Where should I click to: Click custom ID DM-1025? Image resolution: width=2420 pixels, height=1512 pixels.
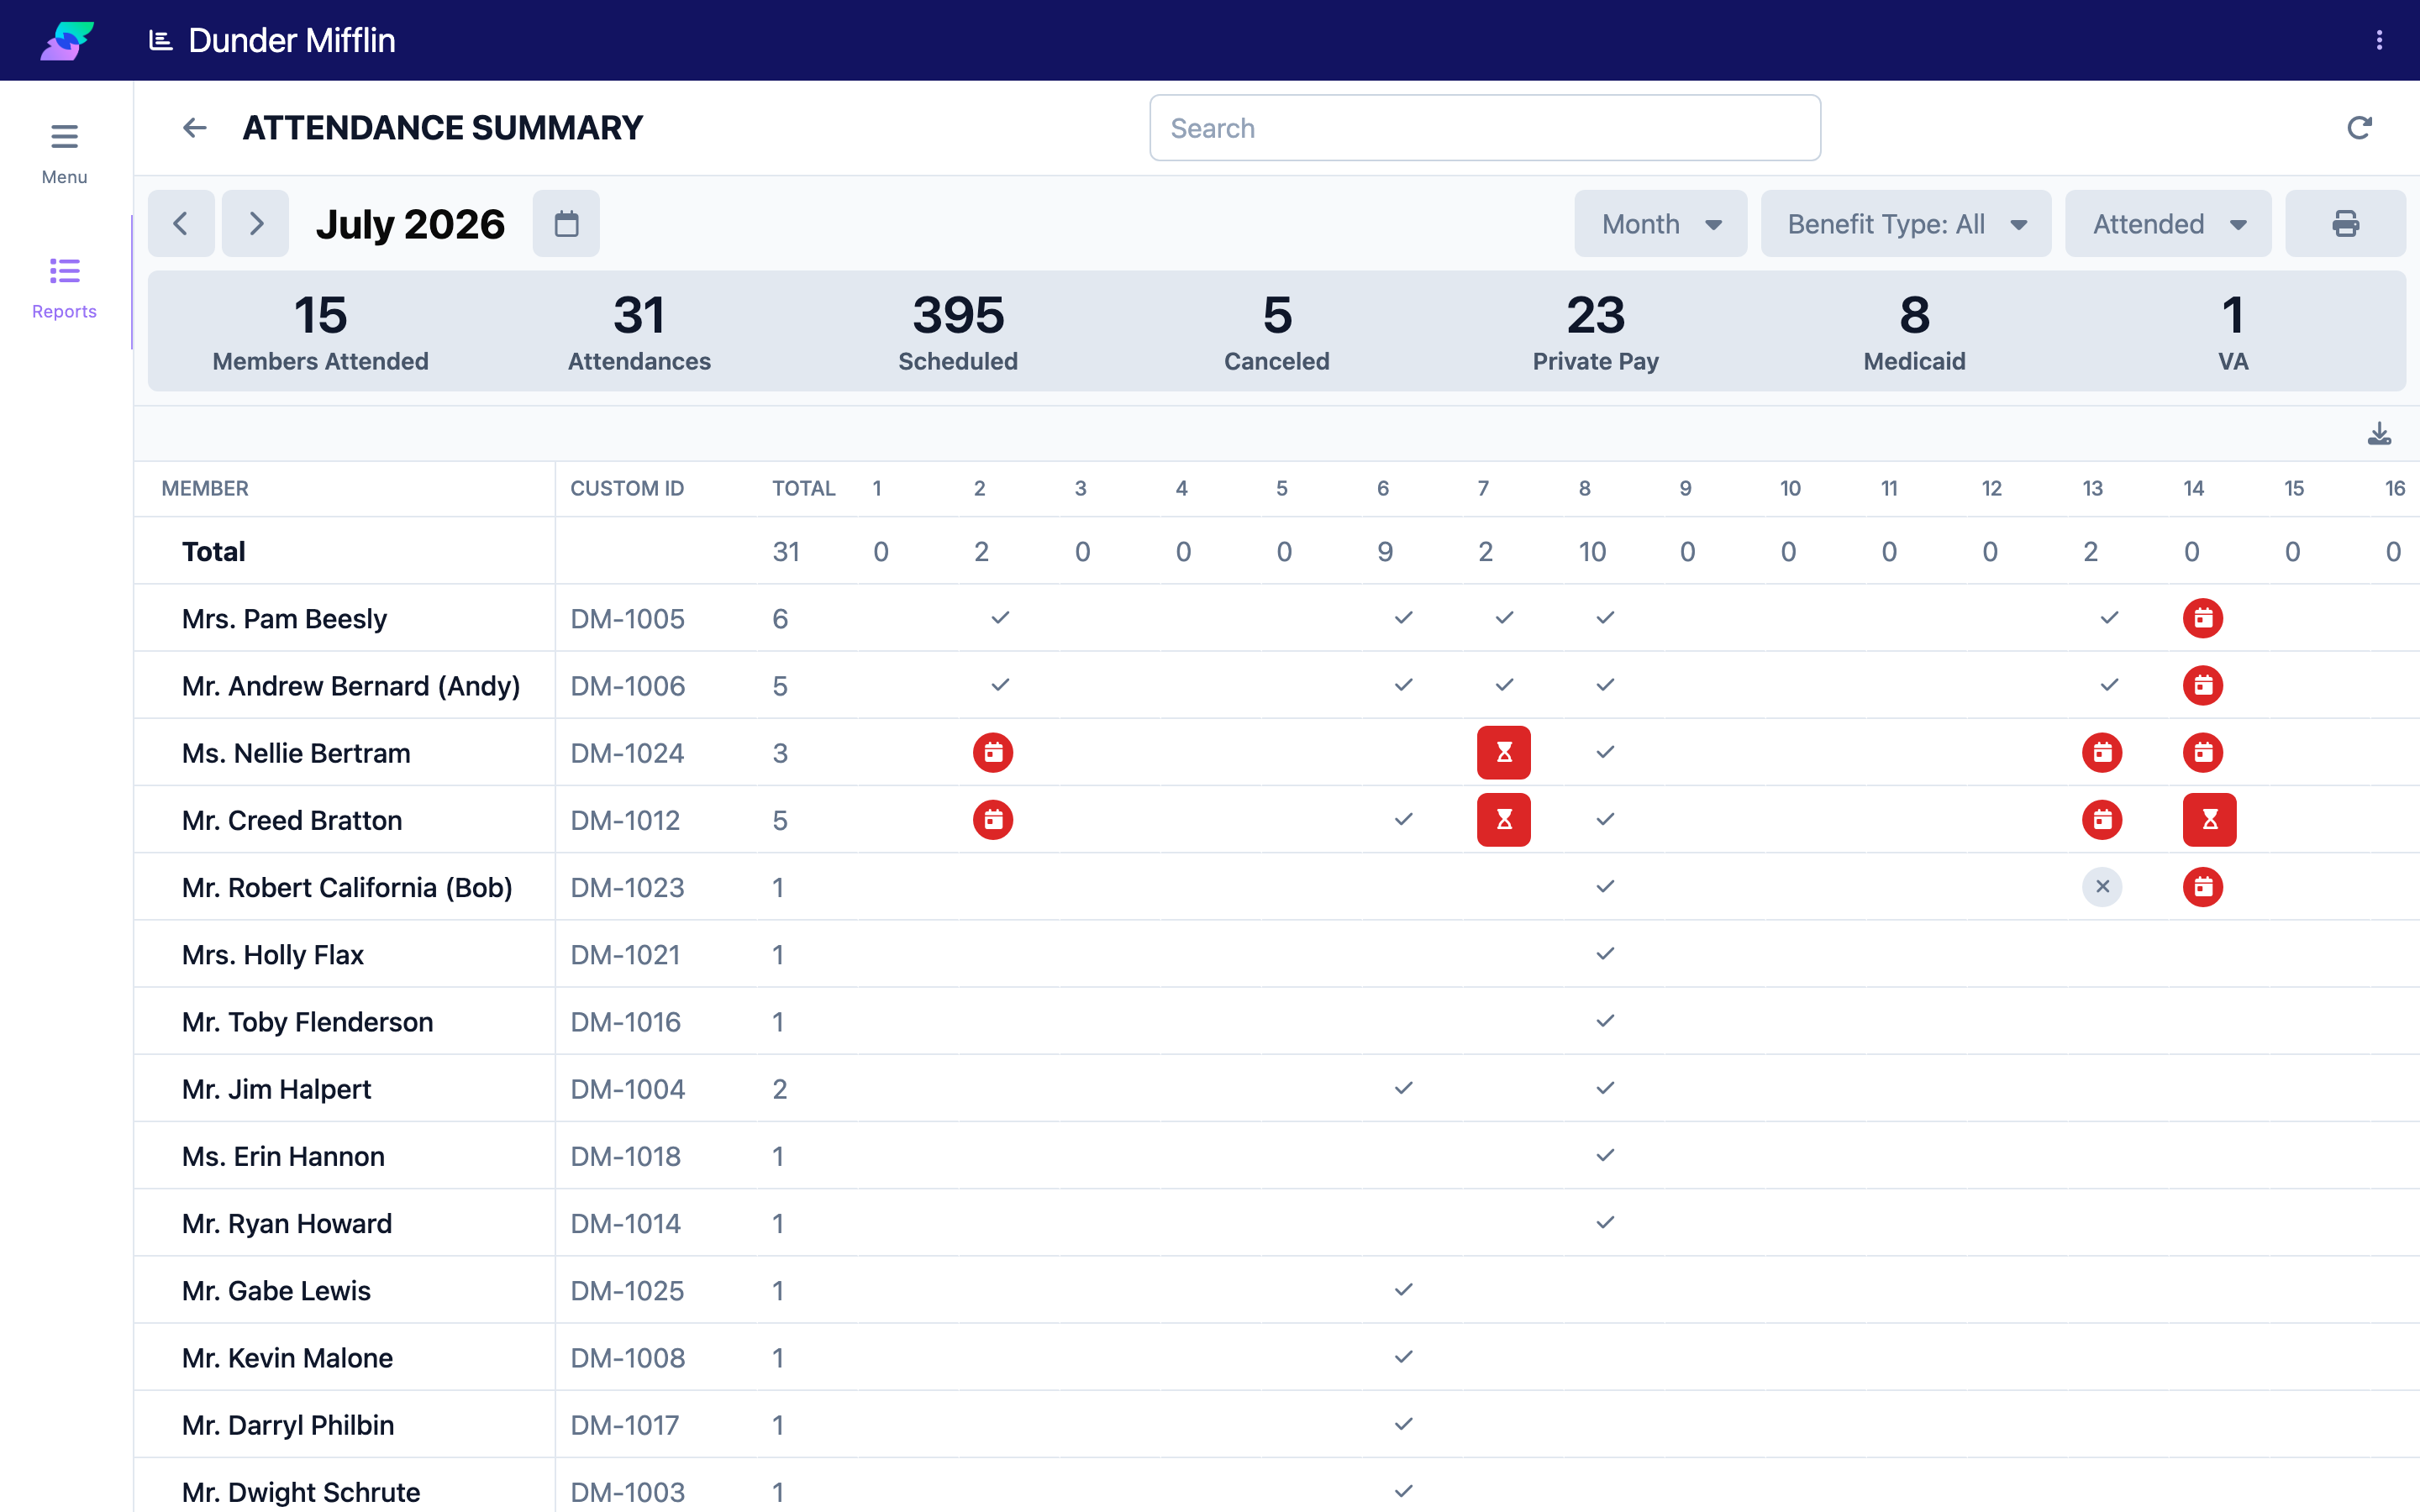point(627,1290)
